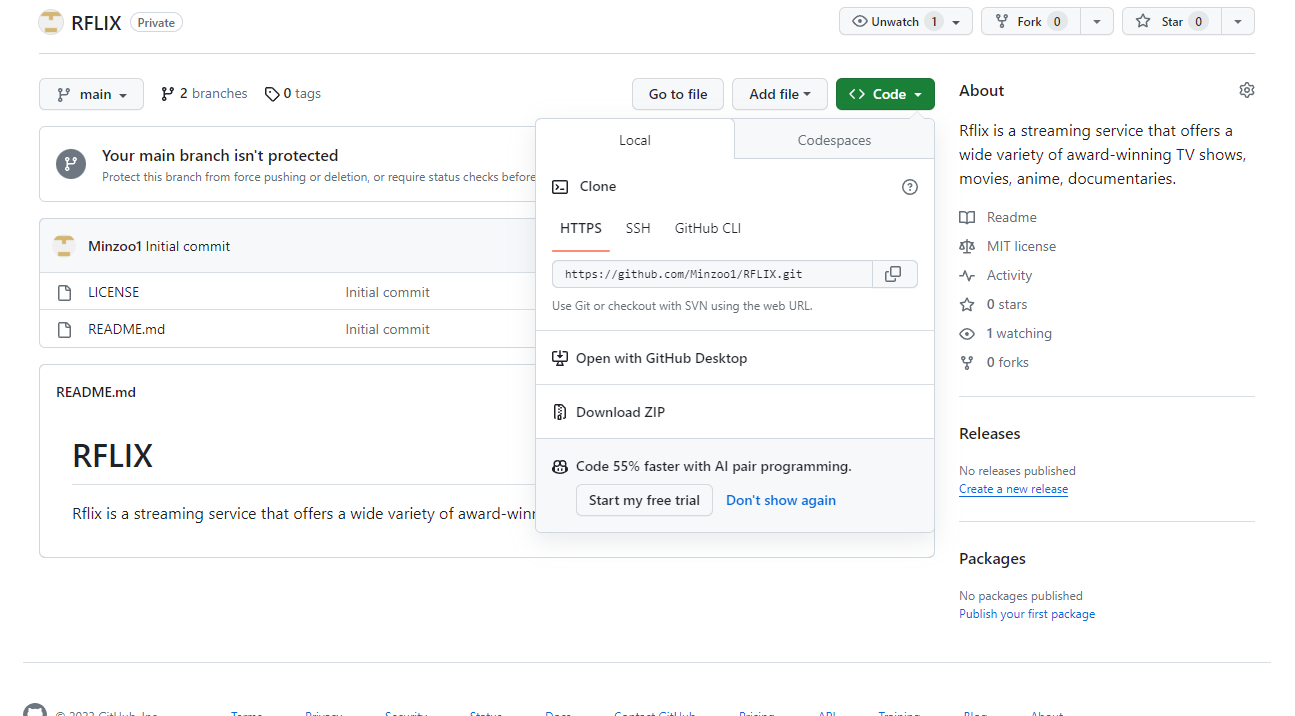Switch to the Local tab

[x=635, y=140]
